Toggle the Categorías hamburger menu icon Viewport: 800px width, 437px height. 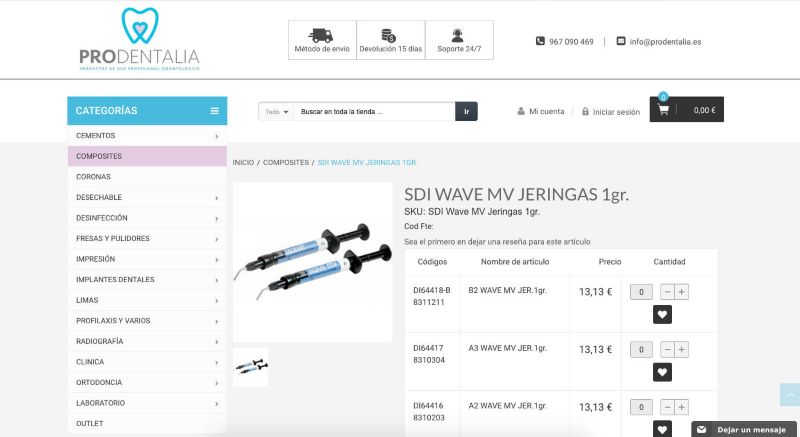[215, 111]
